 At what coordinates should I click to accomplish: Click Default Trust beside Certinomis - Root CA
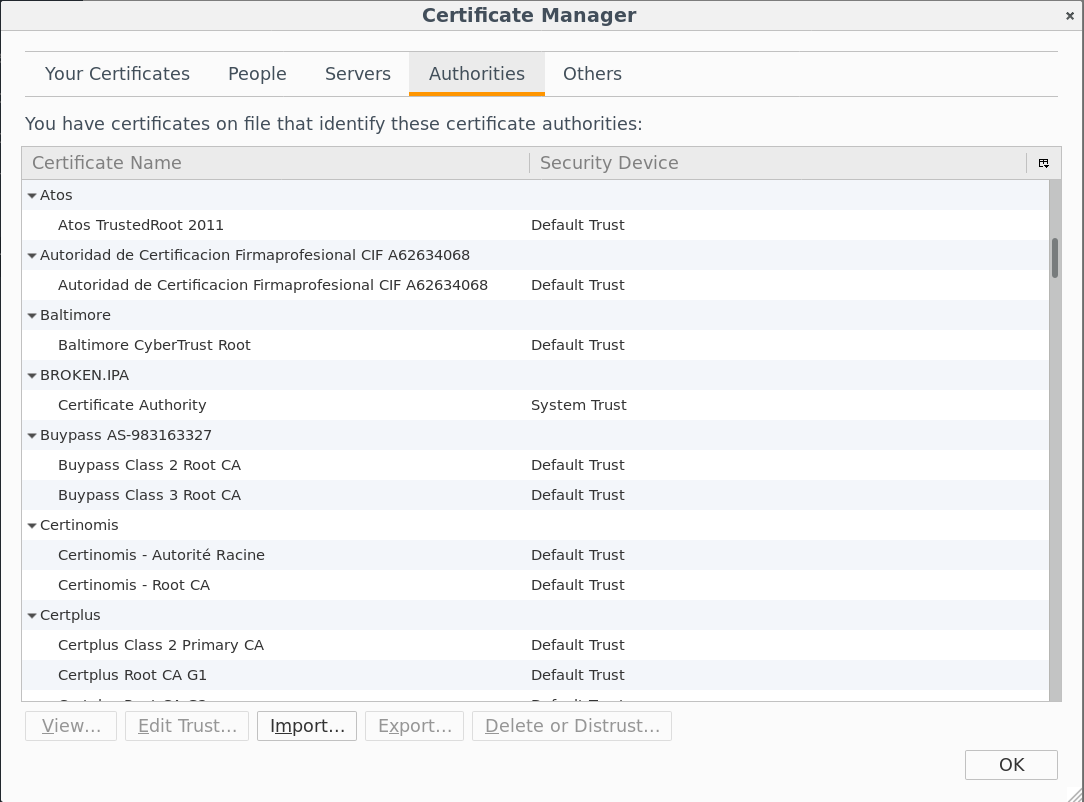pyautogui.click(x=577, y=585)
